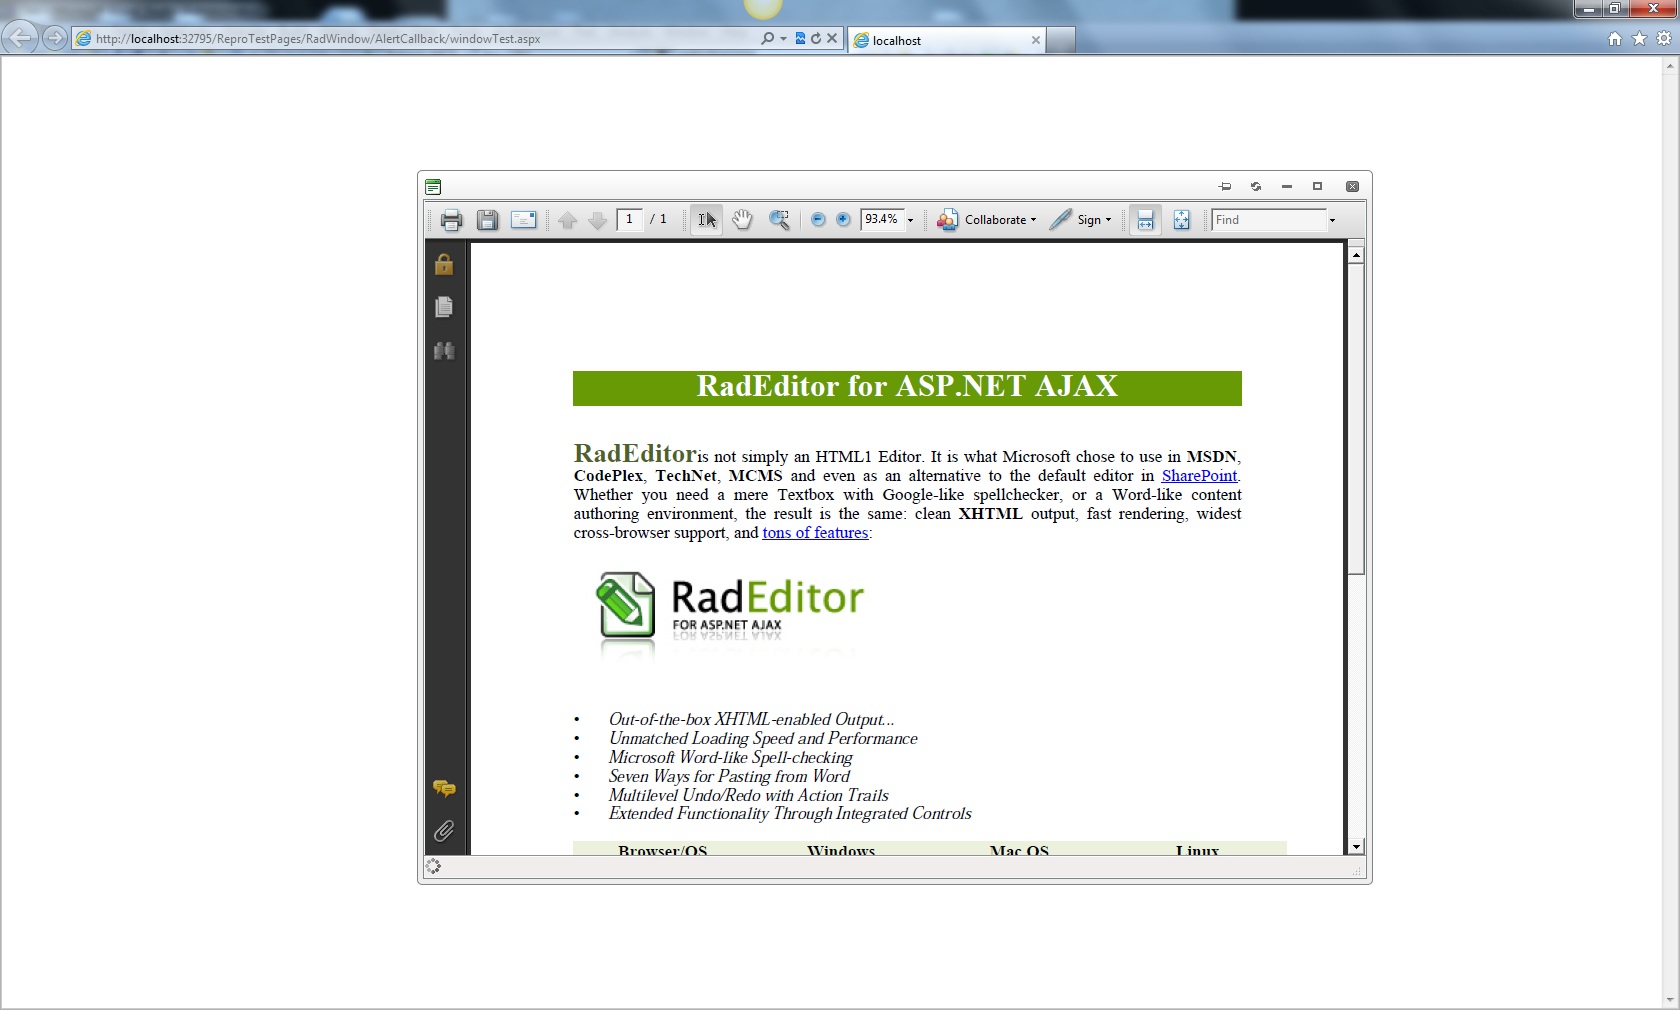Go to next page arrow
This screenshot has height=1010, width=1680.
[598, 220]
